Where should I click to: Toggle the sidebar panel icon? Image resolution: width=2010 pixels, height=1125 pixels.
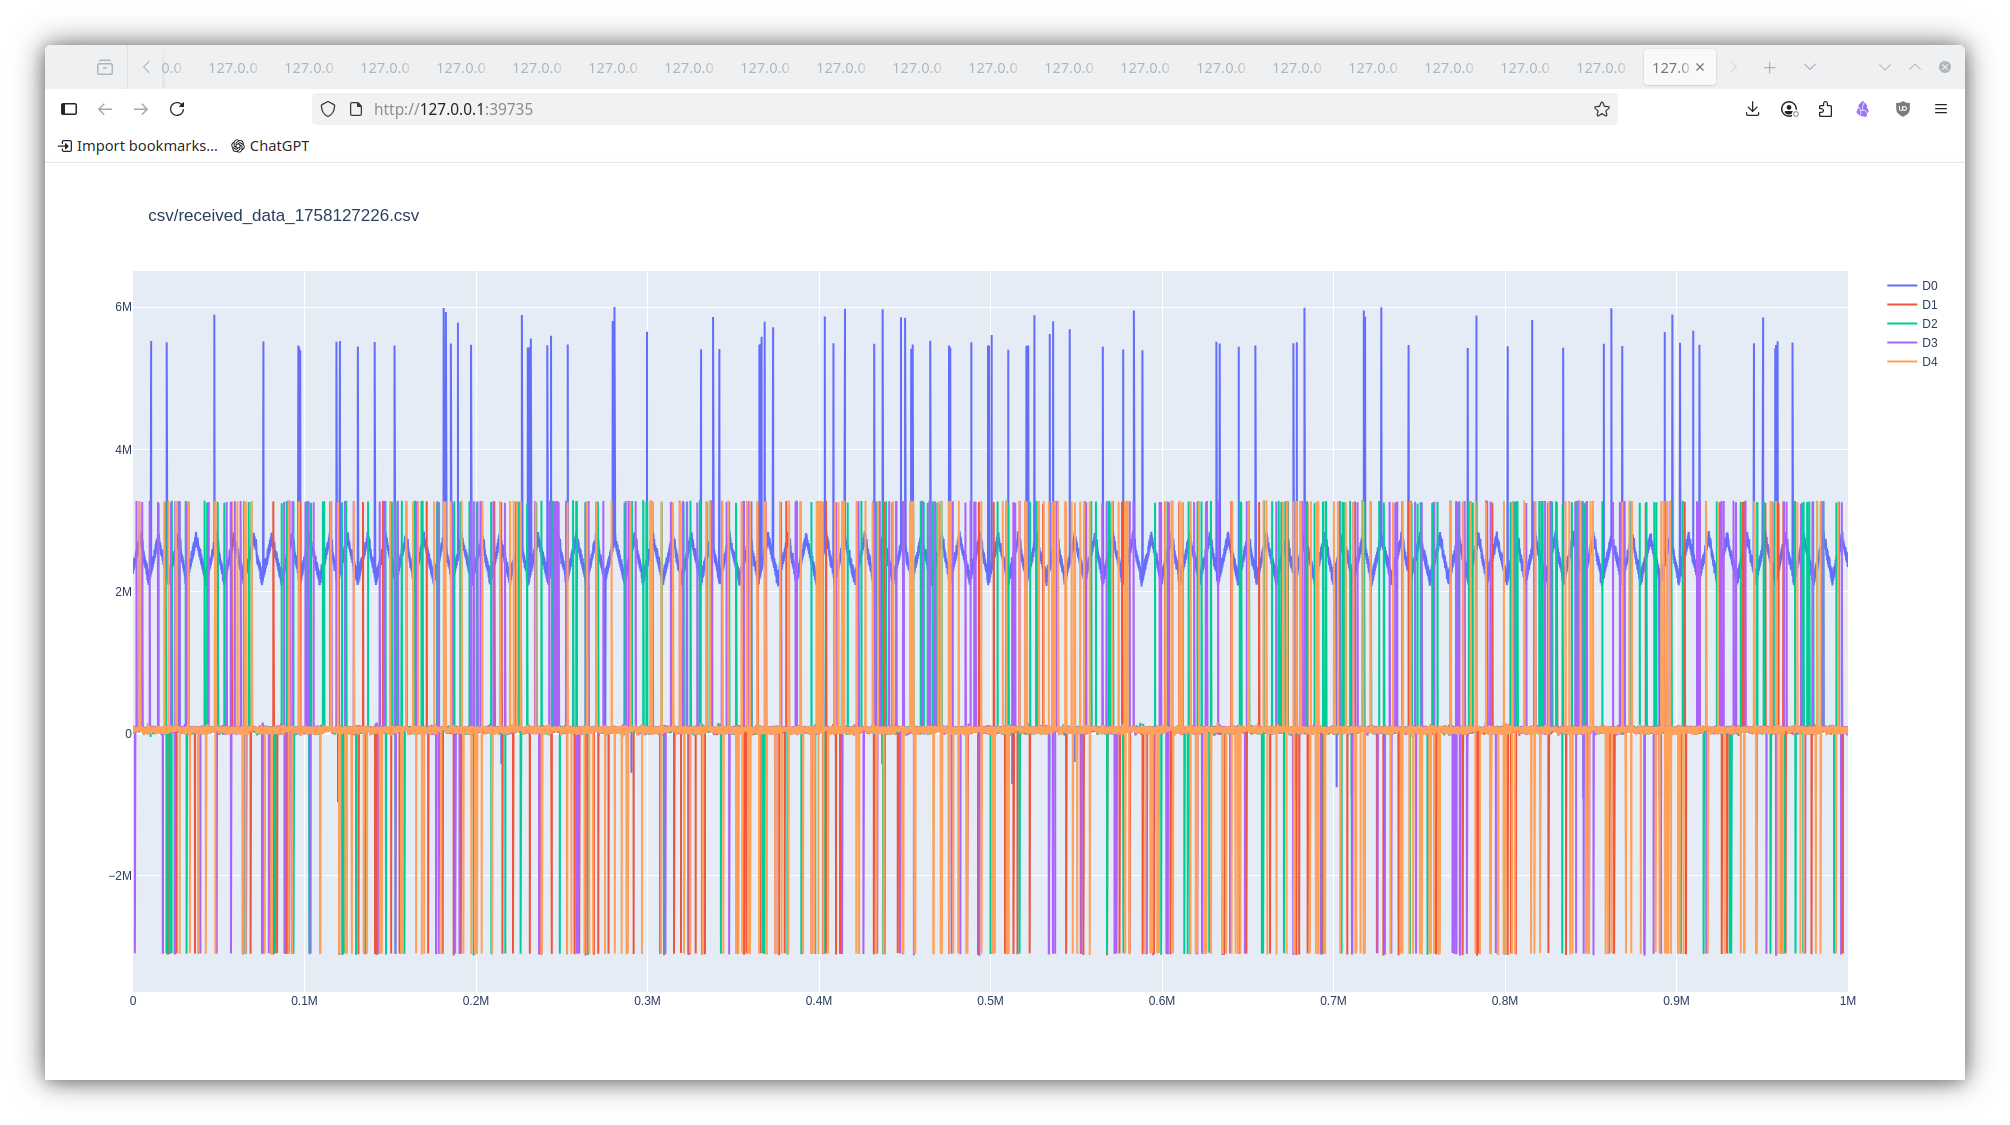pos(69,109)
